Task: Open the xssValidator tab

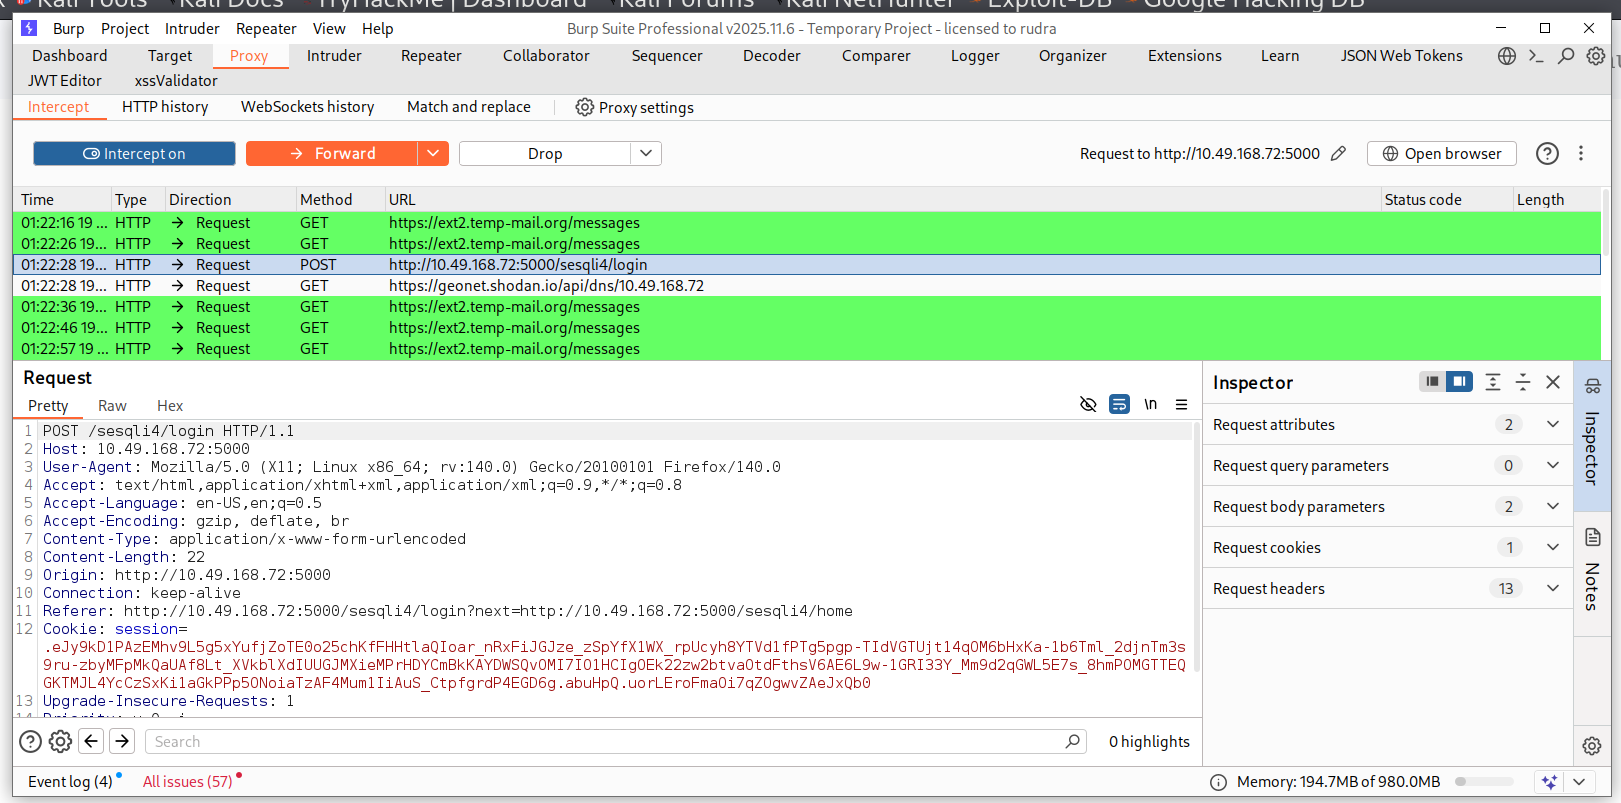Action: point(176,81)
